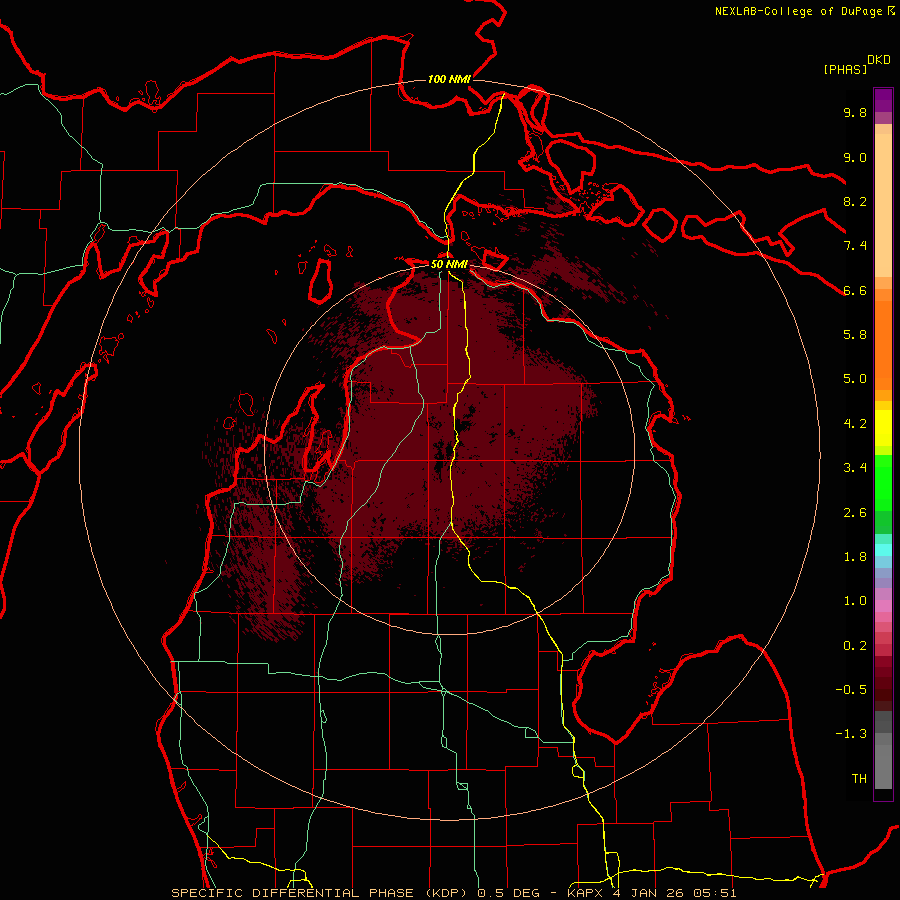Image resolution: width=900 pixels, height=900 pixels.
Task: Pick the 2.6 scale label
Action: tap(855, 513)
